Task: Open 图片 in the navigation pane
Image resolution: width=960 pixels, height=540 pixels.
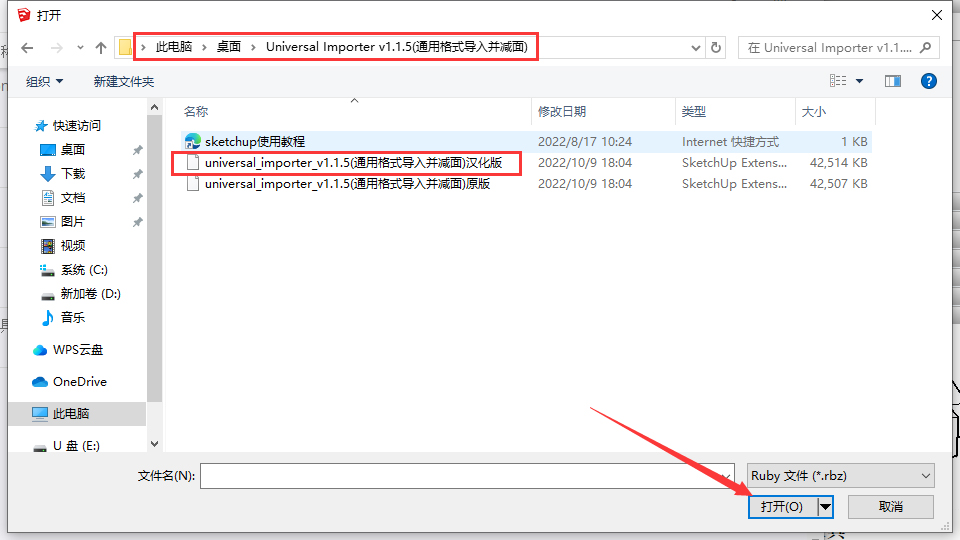Action: coord(62,222)
